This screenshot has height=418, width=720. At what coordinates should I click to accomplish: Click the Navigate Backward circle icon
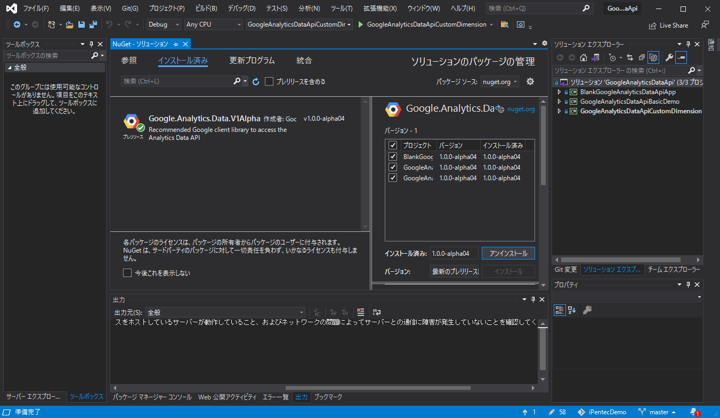pos(17,24)
